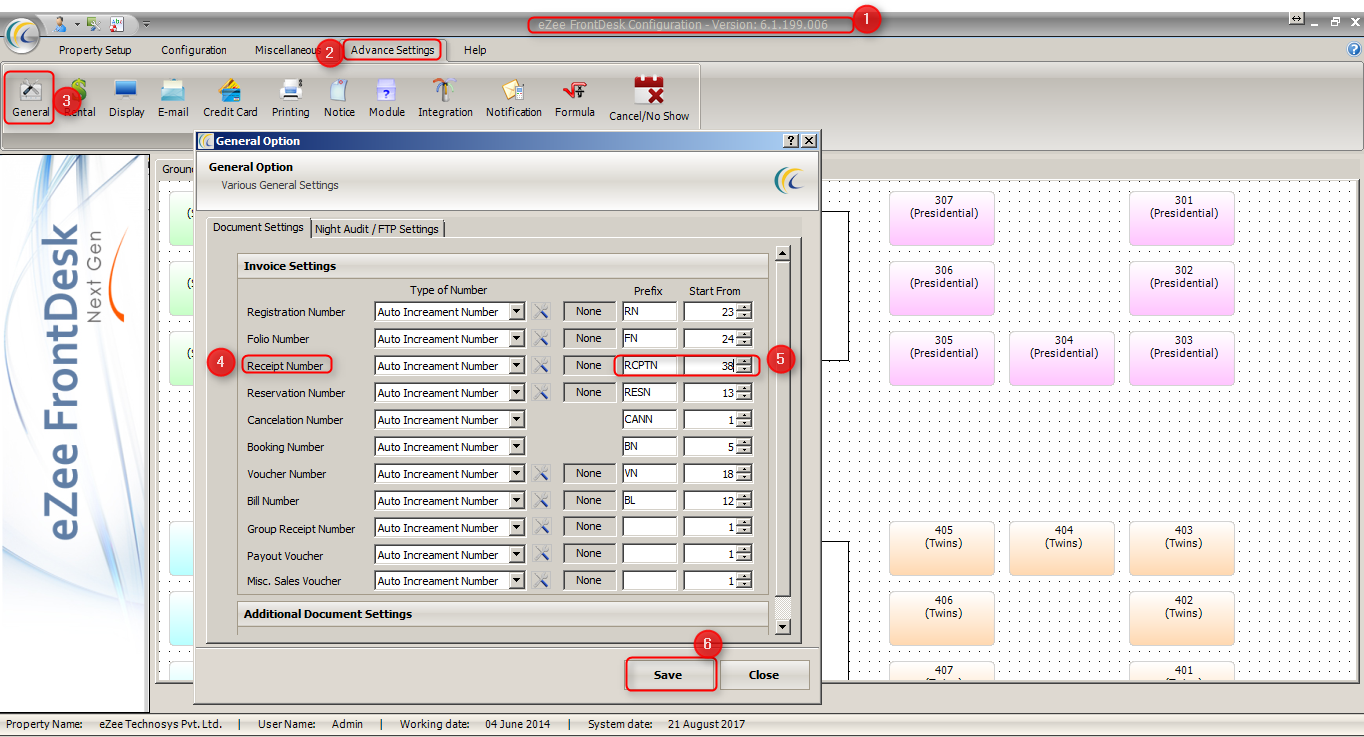Select room 307 Presidential tile
Screen dimensions: 1364x737
pos(944,218)
